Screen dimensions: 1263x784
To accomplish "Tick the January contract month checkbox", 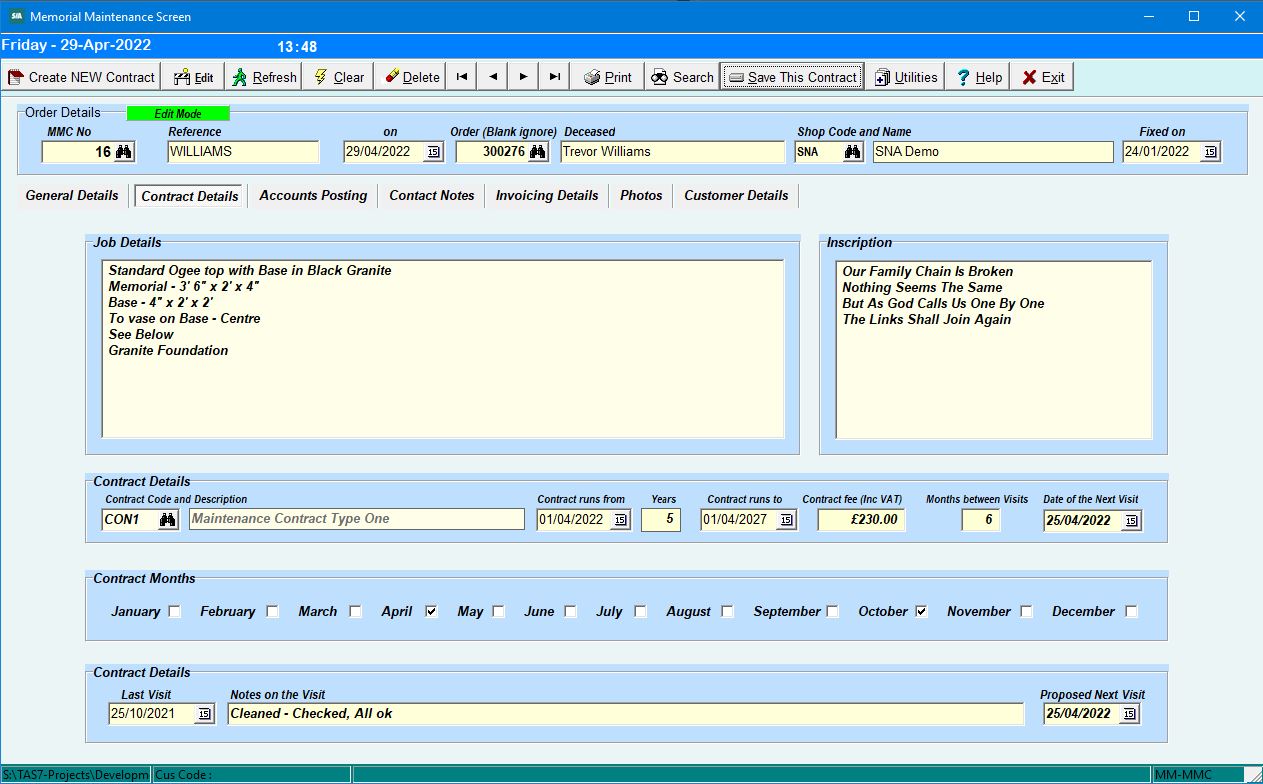I will coord(175,611).
